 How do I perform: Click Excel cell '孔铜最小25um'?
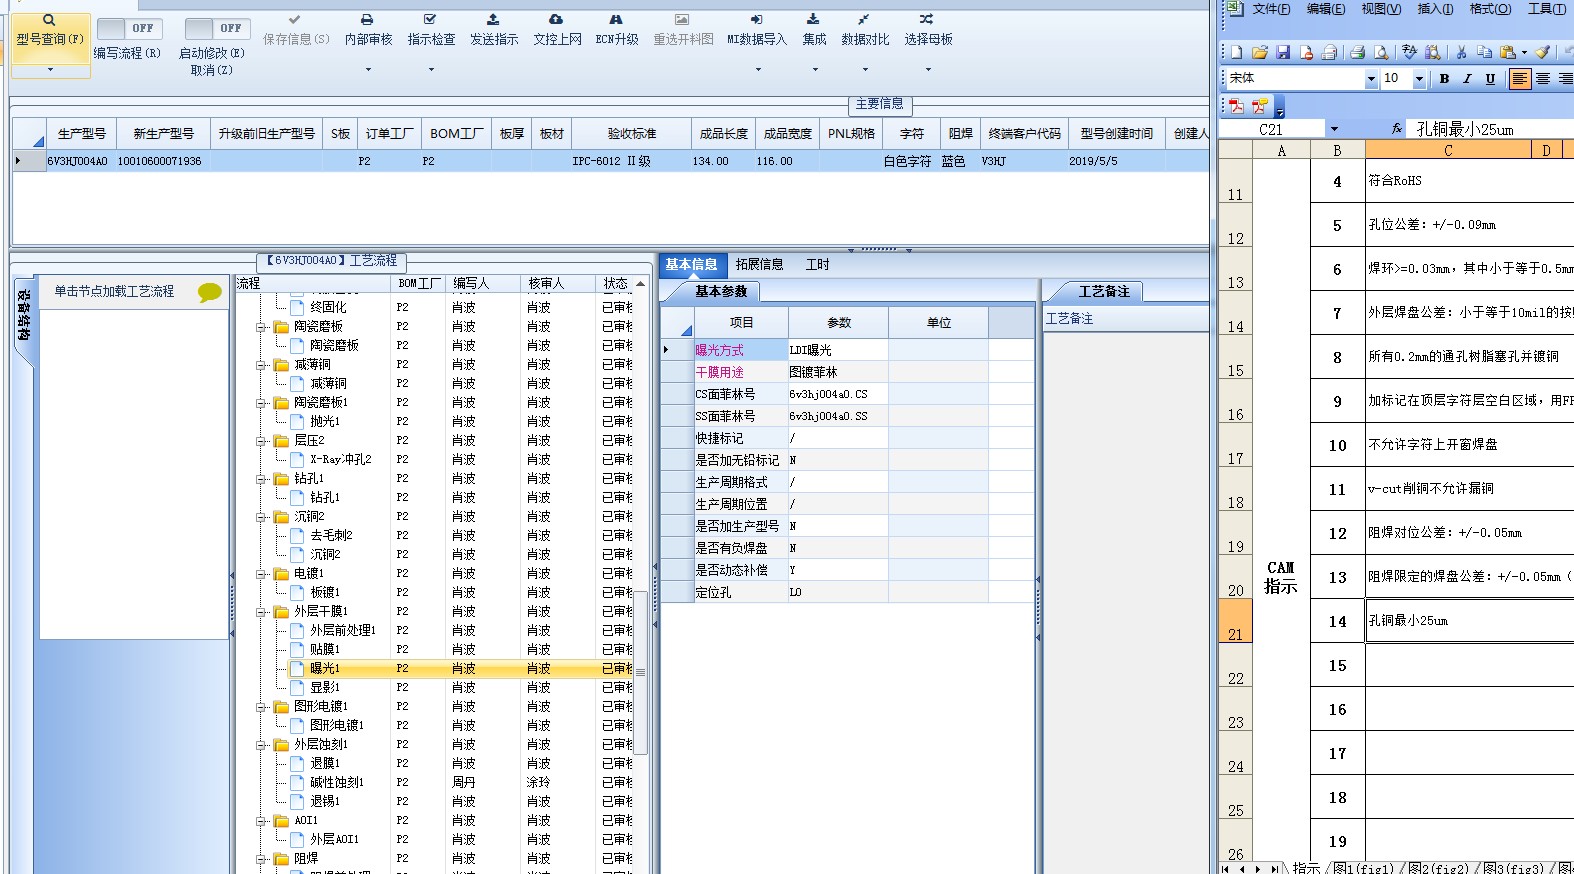click(1470, 621)
